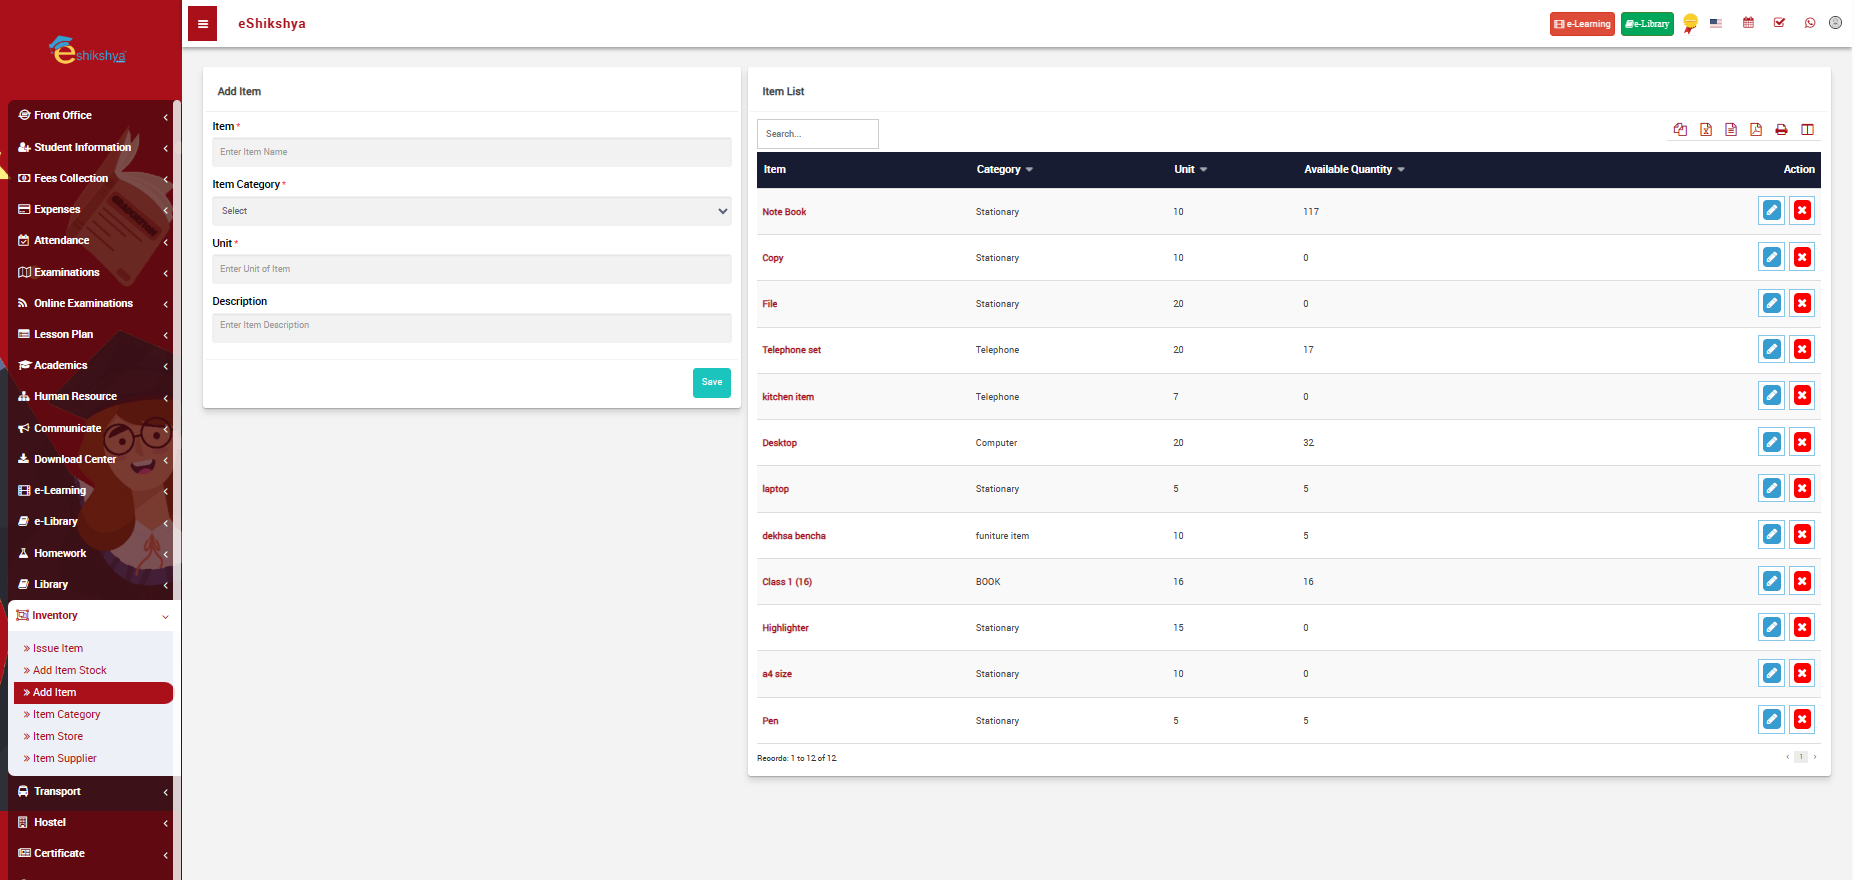This screenshot has width=1854, height=880.
Task: Toggle the sidebar hamburger menu
Action: pos(202,24)
